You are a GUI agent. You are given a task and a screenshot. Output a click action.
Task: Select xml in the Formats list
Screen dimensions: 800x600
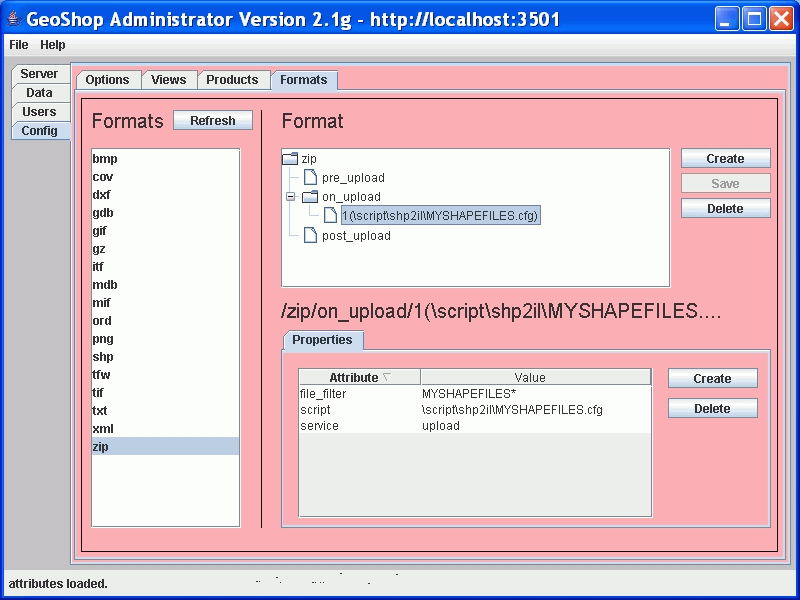165,429
